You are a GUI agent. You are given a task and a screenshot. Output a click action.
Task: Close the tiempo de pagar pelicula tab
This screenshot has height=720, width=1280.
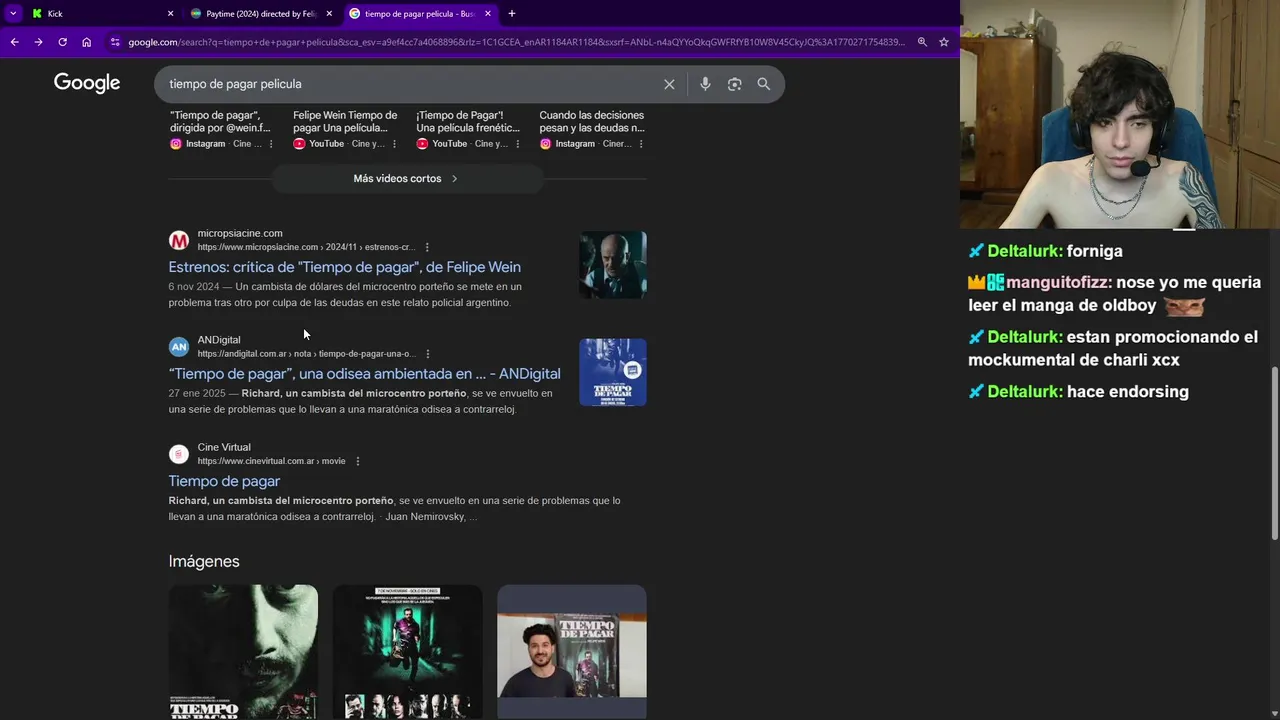click(488, 14)
